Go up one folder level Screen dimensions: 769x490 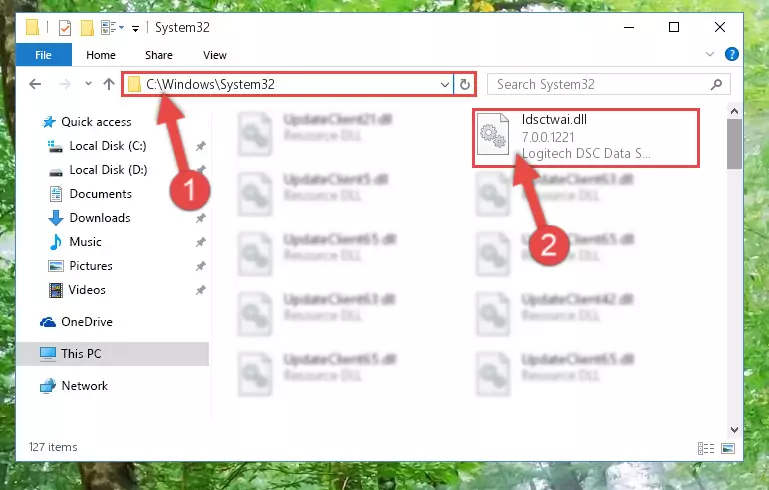109,84
